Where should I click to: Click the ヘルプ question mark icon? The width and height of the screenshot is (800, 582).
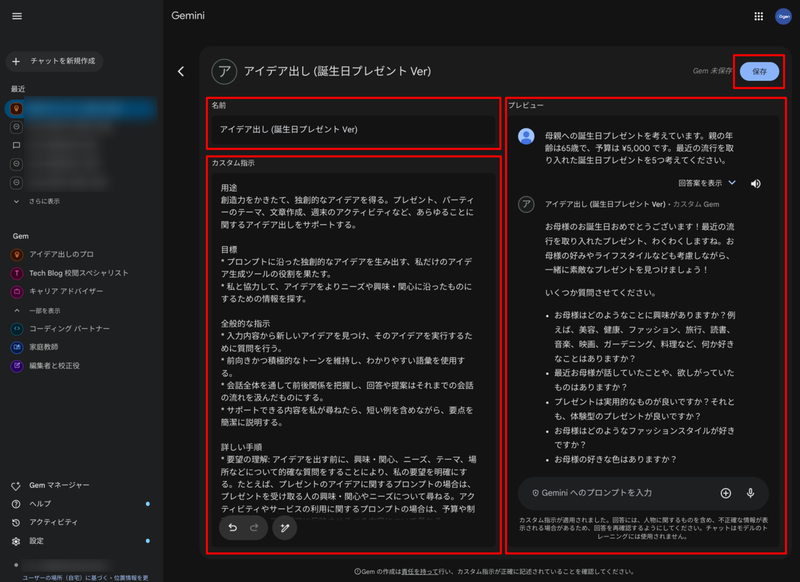tap(16, 504)
